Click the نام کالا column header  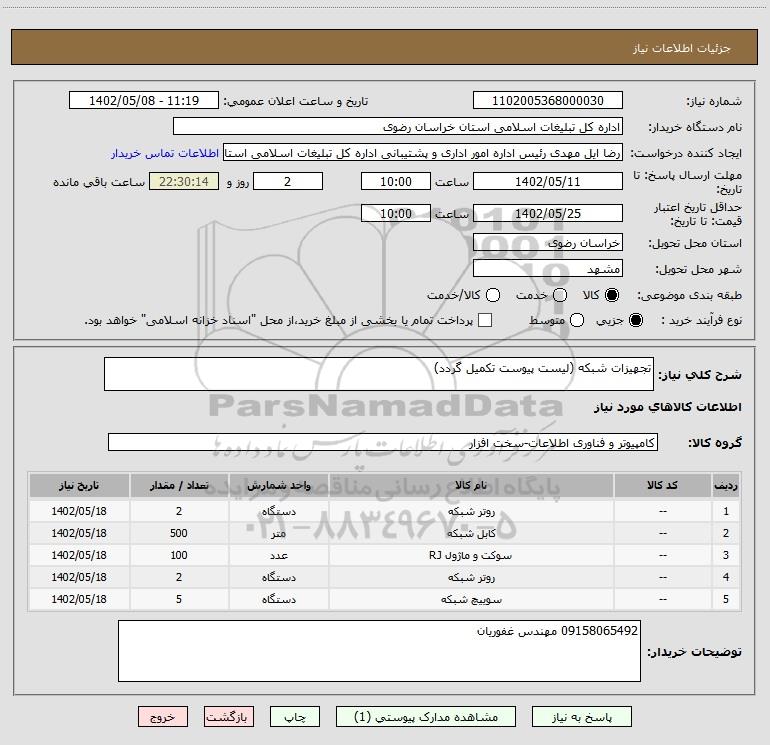471,485
